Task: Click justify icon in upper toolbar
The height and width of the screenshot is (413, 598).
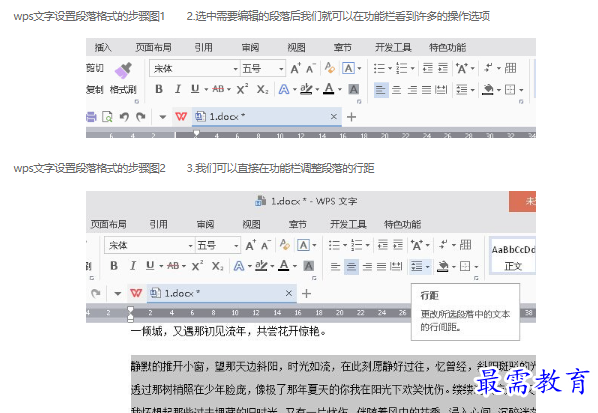Action: click(426, 90)
